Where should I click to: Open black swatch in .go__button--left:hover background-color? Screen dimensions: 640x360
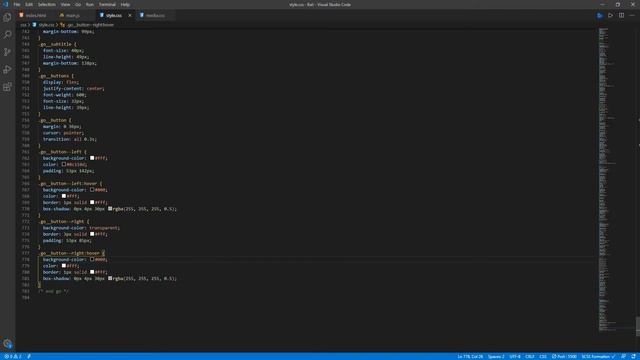coord(92,190)
